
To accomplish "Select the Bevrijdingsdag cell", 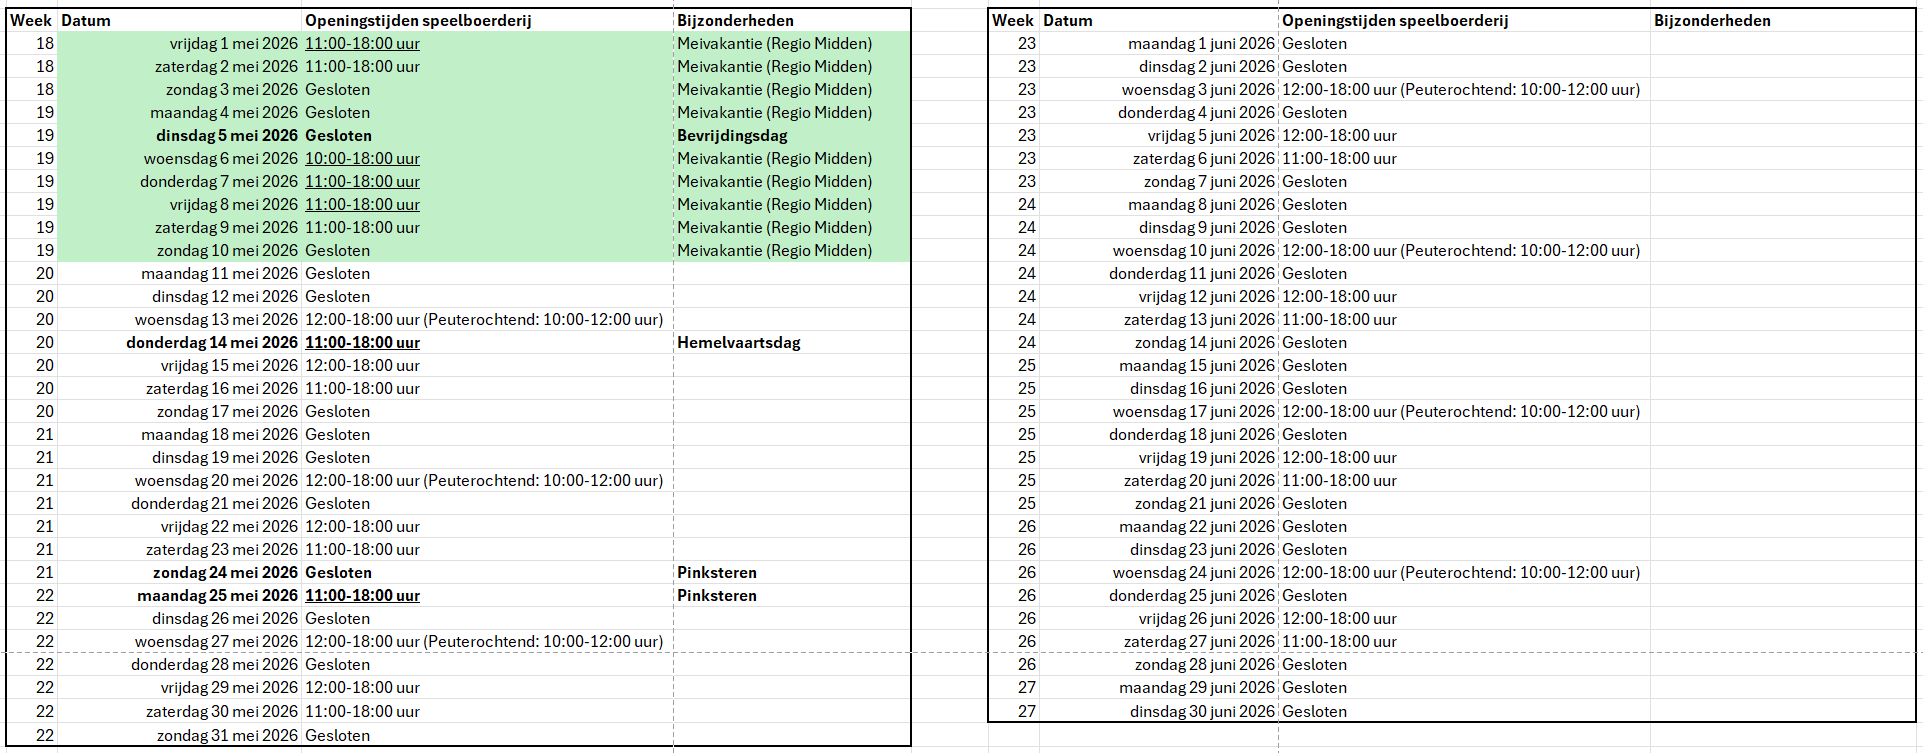I will pyautogui.click(x=732, y=136).
